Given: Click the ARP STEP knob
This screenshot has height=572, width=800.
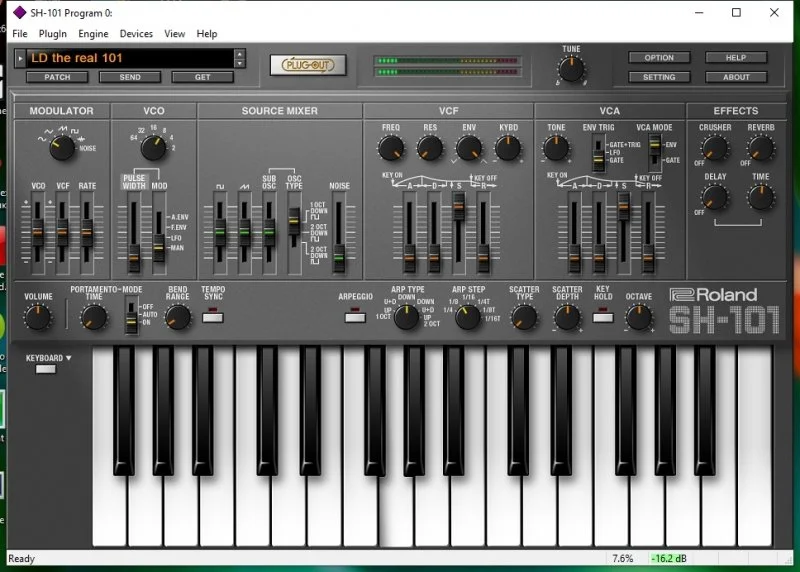Looking at the screenshot, I should 467,317.
